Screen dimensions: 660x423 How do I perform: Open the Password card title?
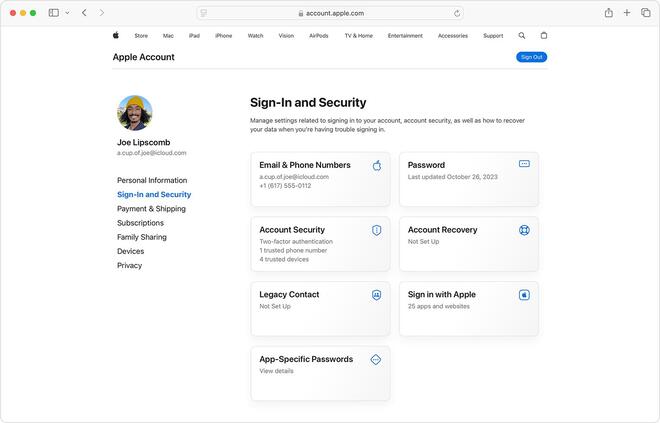[x=426, y=165]
